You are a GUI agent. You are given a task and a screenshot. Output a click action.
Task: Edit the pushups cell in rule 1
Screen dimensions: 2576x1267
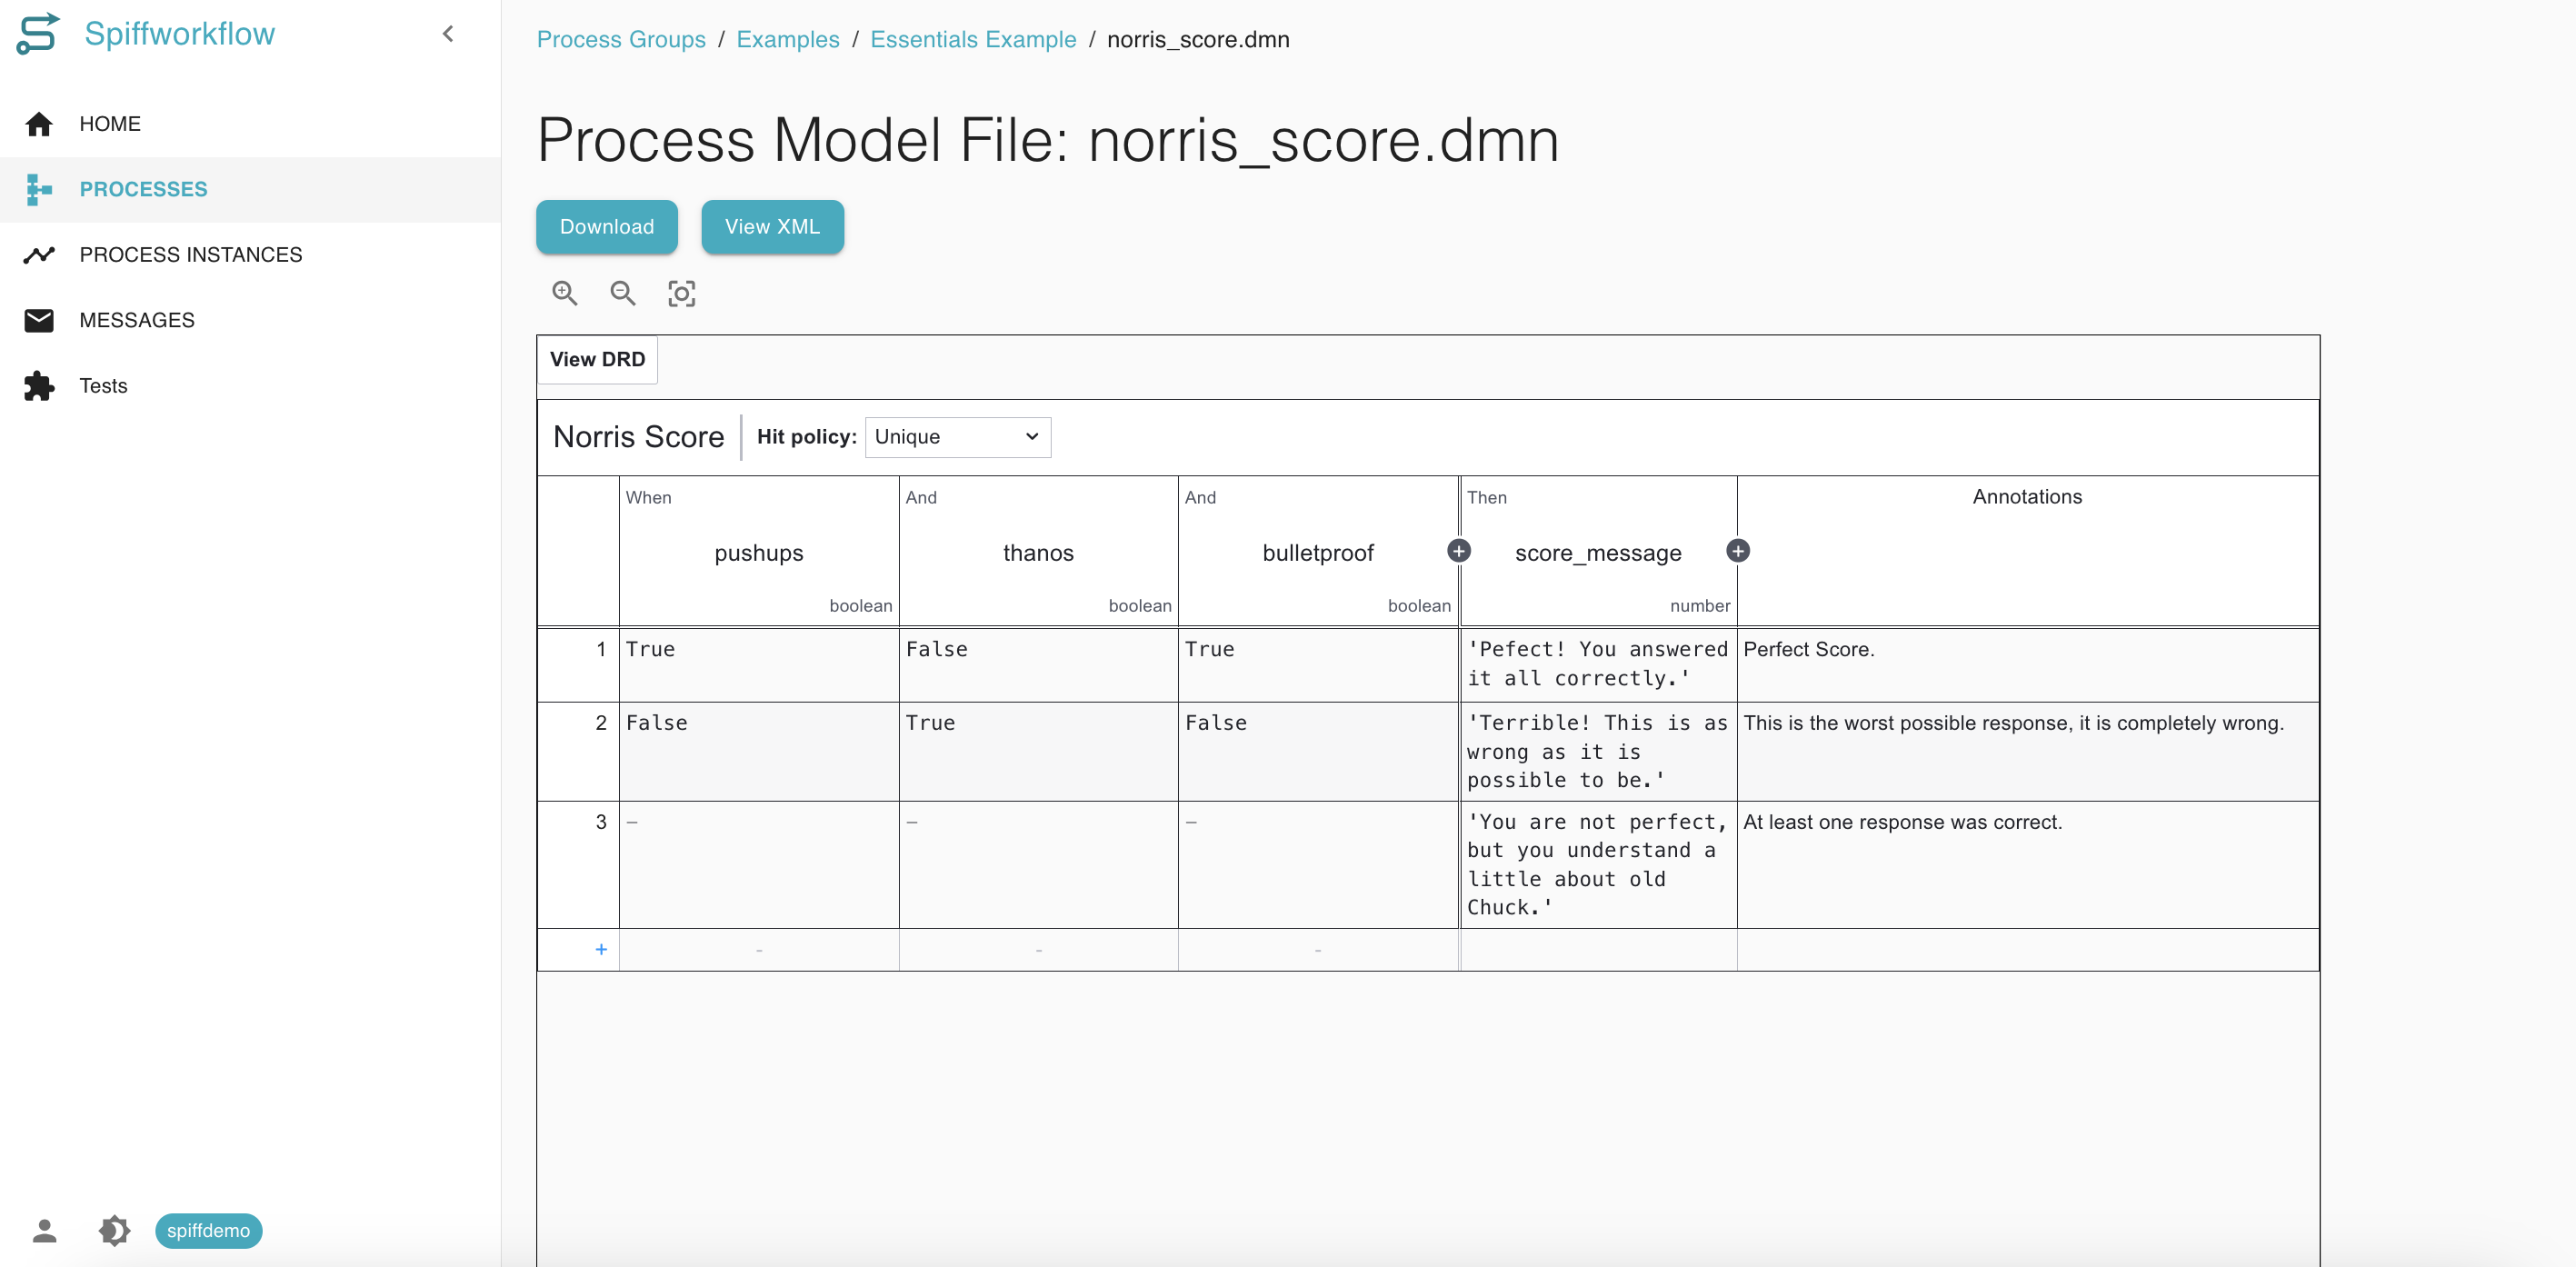pyautogui.click(x=758, y=664)
